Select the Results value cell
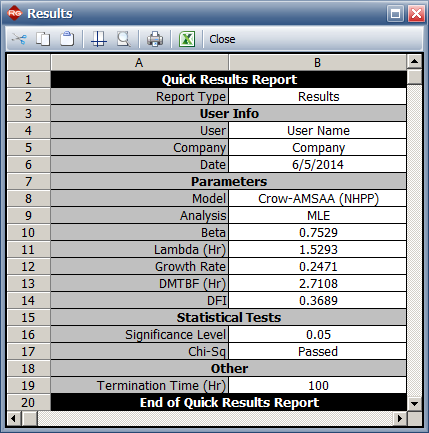This screenshot has height=433, width=429. [x=317, y=96]
